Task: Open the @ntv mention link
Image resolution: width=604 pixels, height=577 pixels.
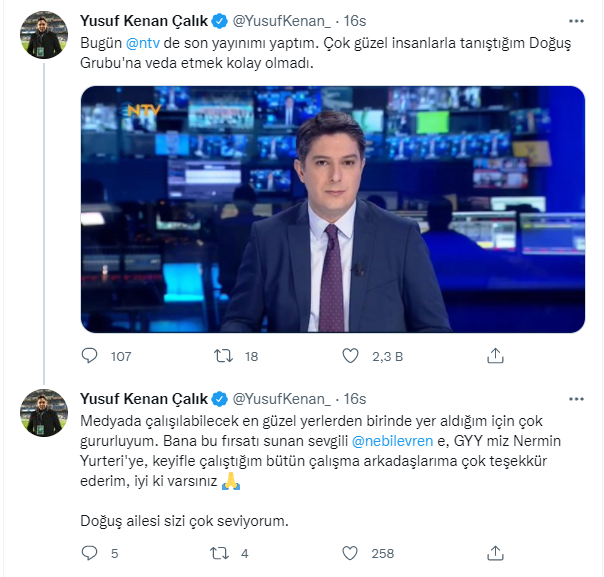Action: (x=143, y=43)
